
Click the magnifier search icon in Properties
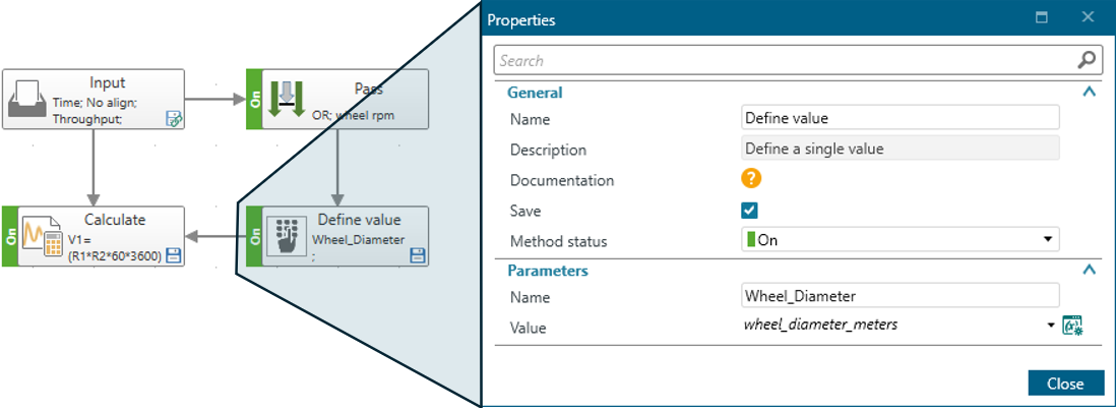[1087, 61]
